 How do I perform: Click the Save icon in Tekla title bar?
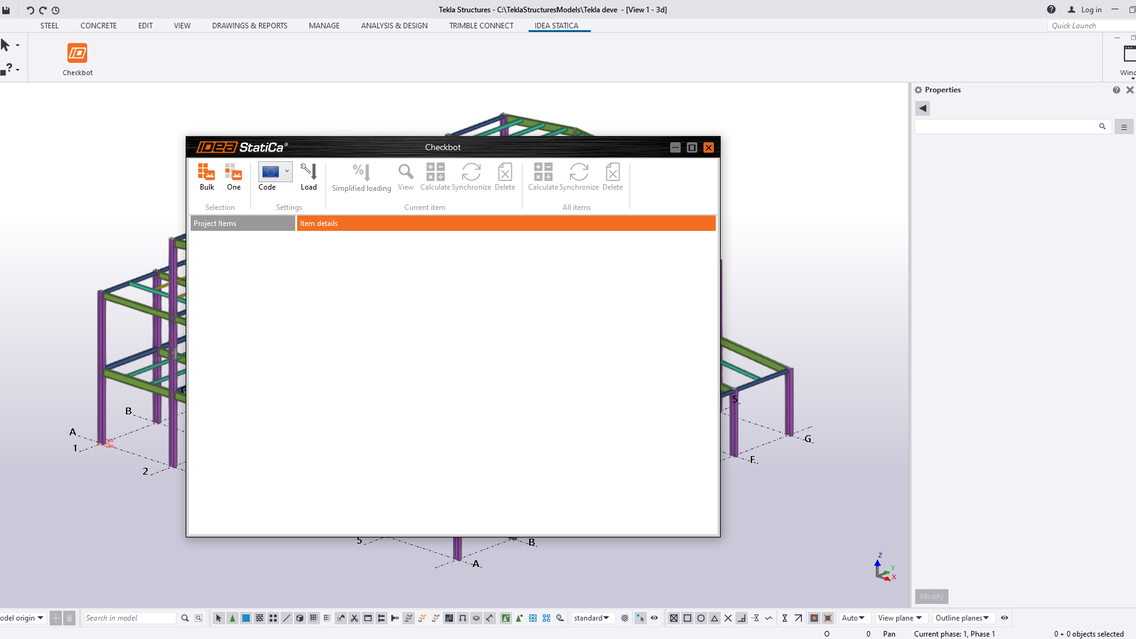point(7,10)
